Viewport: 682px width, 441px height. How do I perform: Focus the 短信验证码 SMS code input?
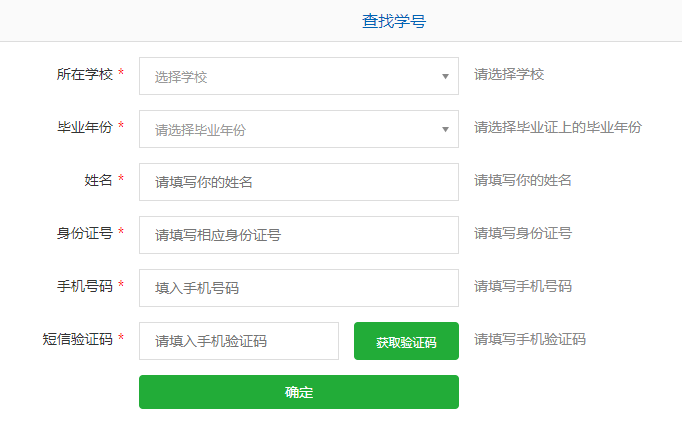pos(239,341)
